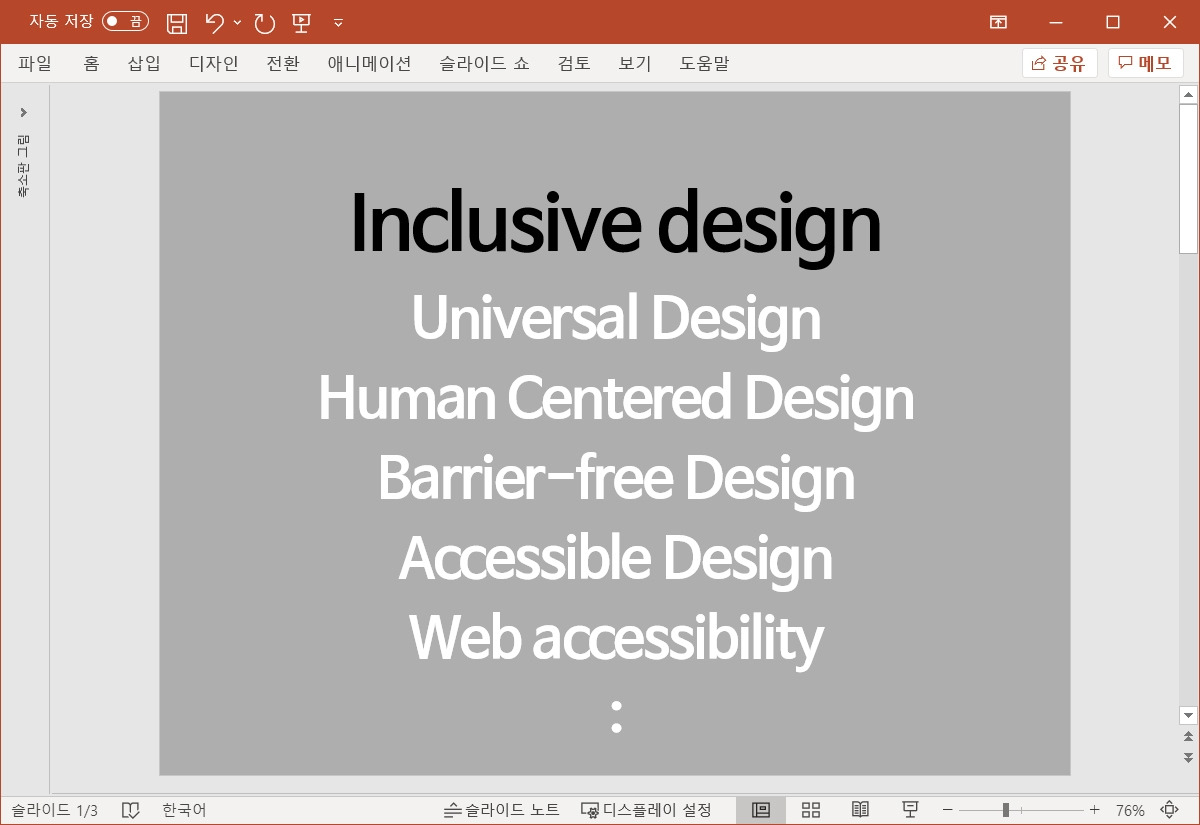Open Customize Quick Access Toolbar dropdown
This screenshot has width=1200, height=825.
[338, 22]
